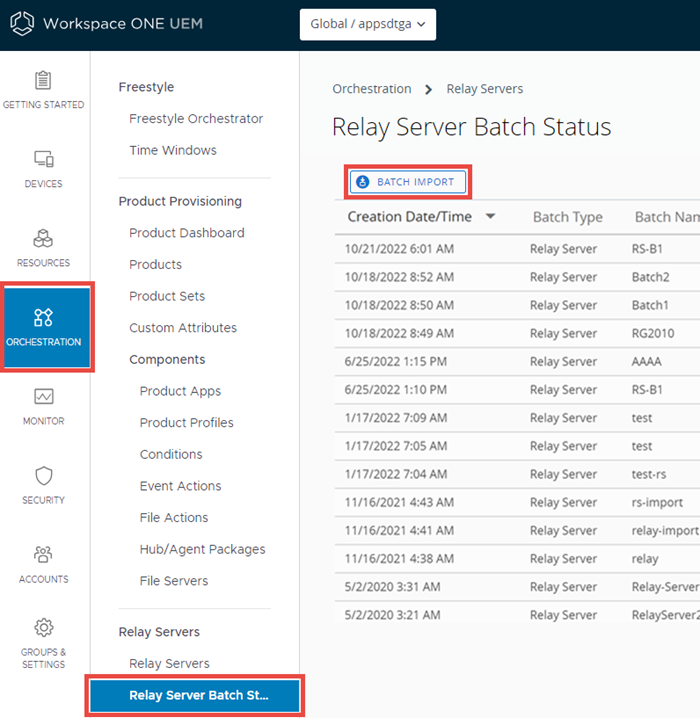Select row dated 11/16/2021 4:38 AM
This screenshot has width=700, height=718.
pyautogui.click(x=517, y=559)
